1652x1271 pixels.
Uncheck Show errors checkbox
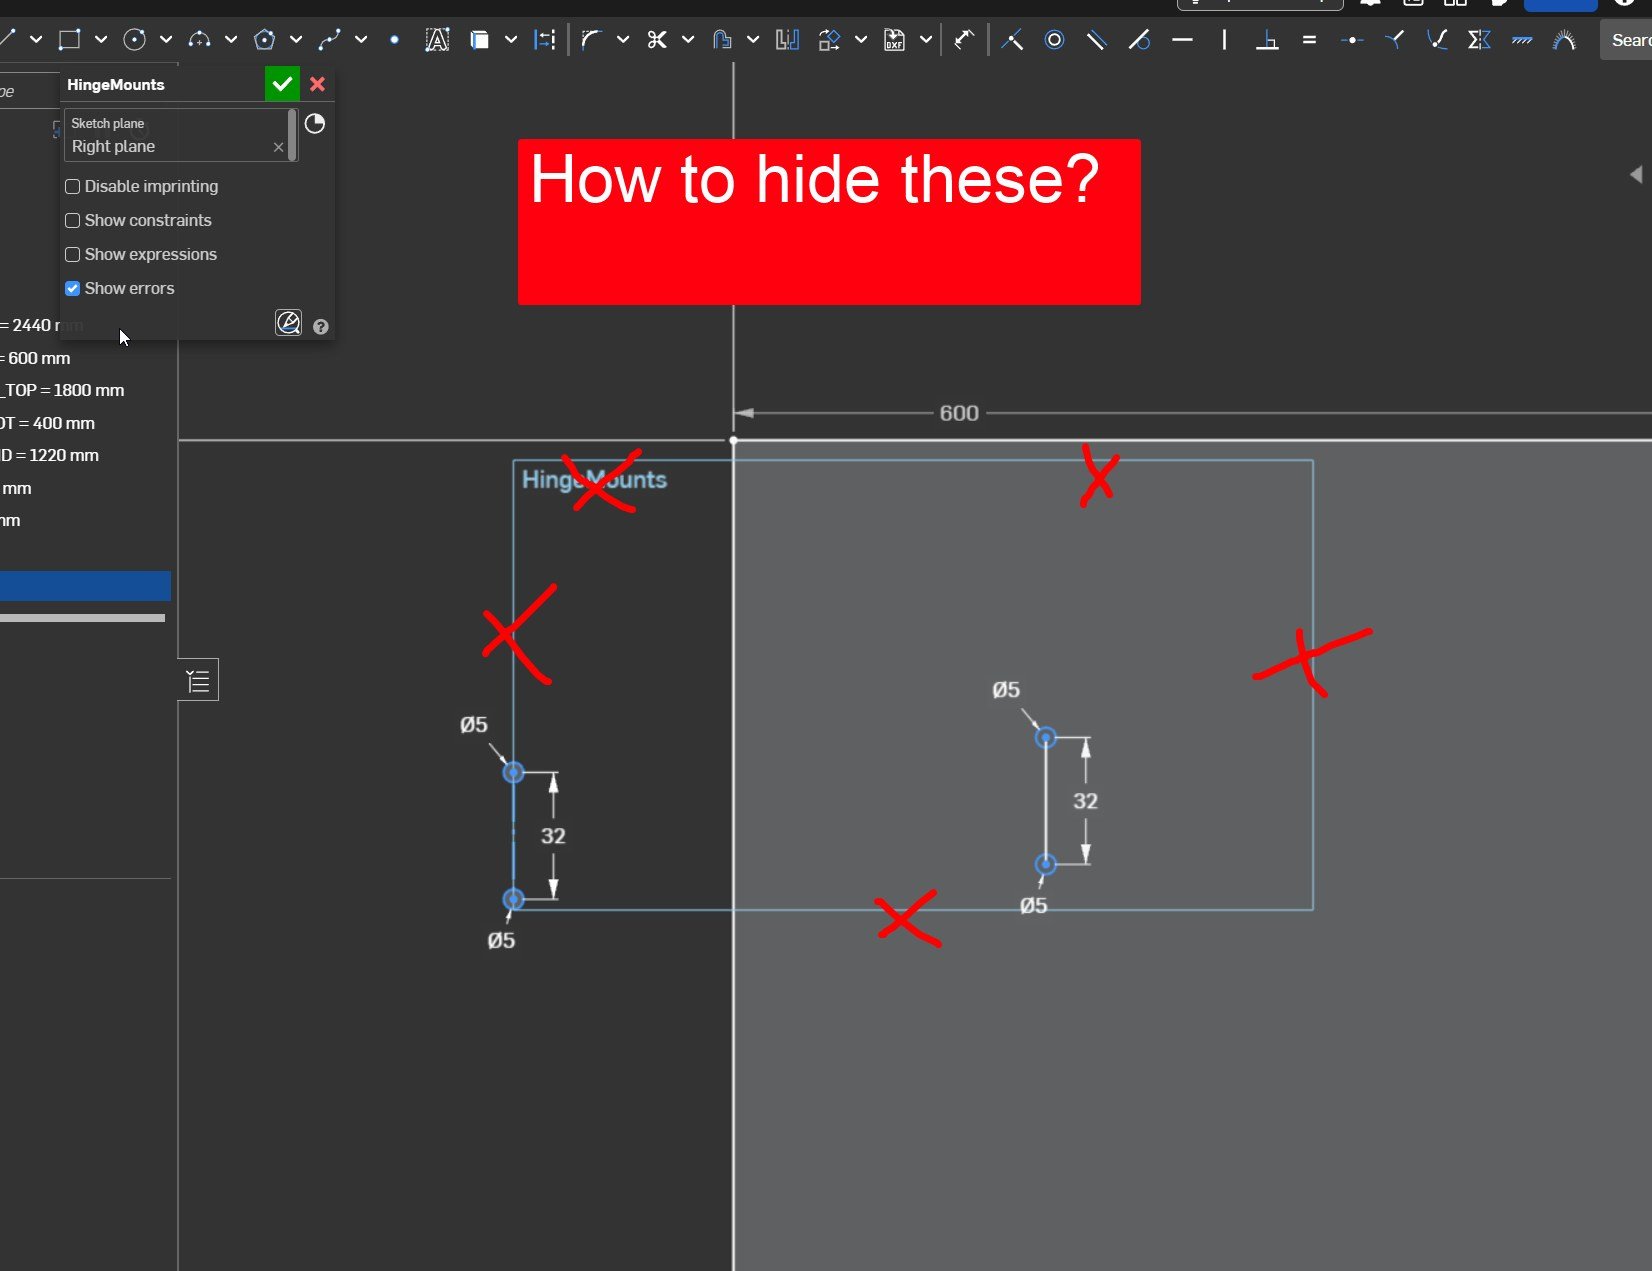(x=72, y=289)
